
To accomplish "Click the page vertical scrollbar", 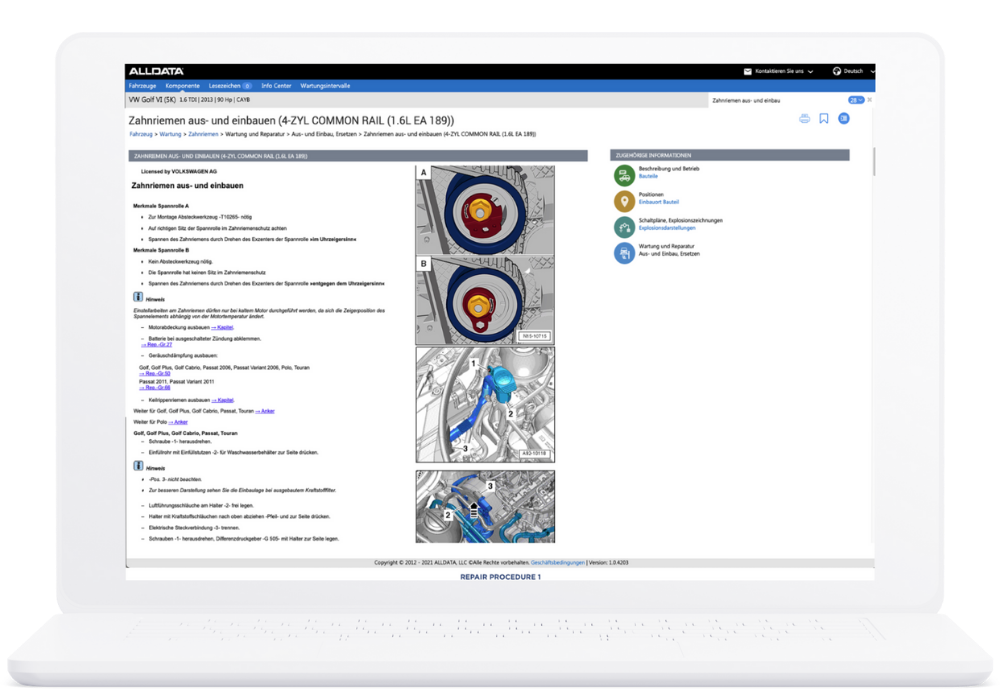I will tap(874, 162).
